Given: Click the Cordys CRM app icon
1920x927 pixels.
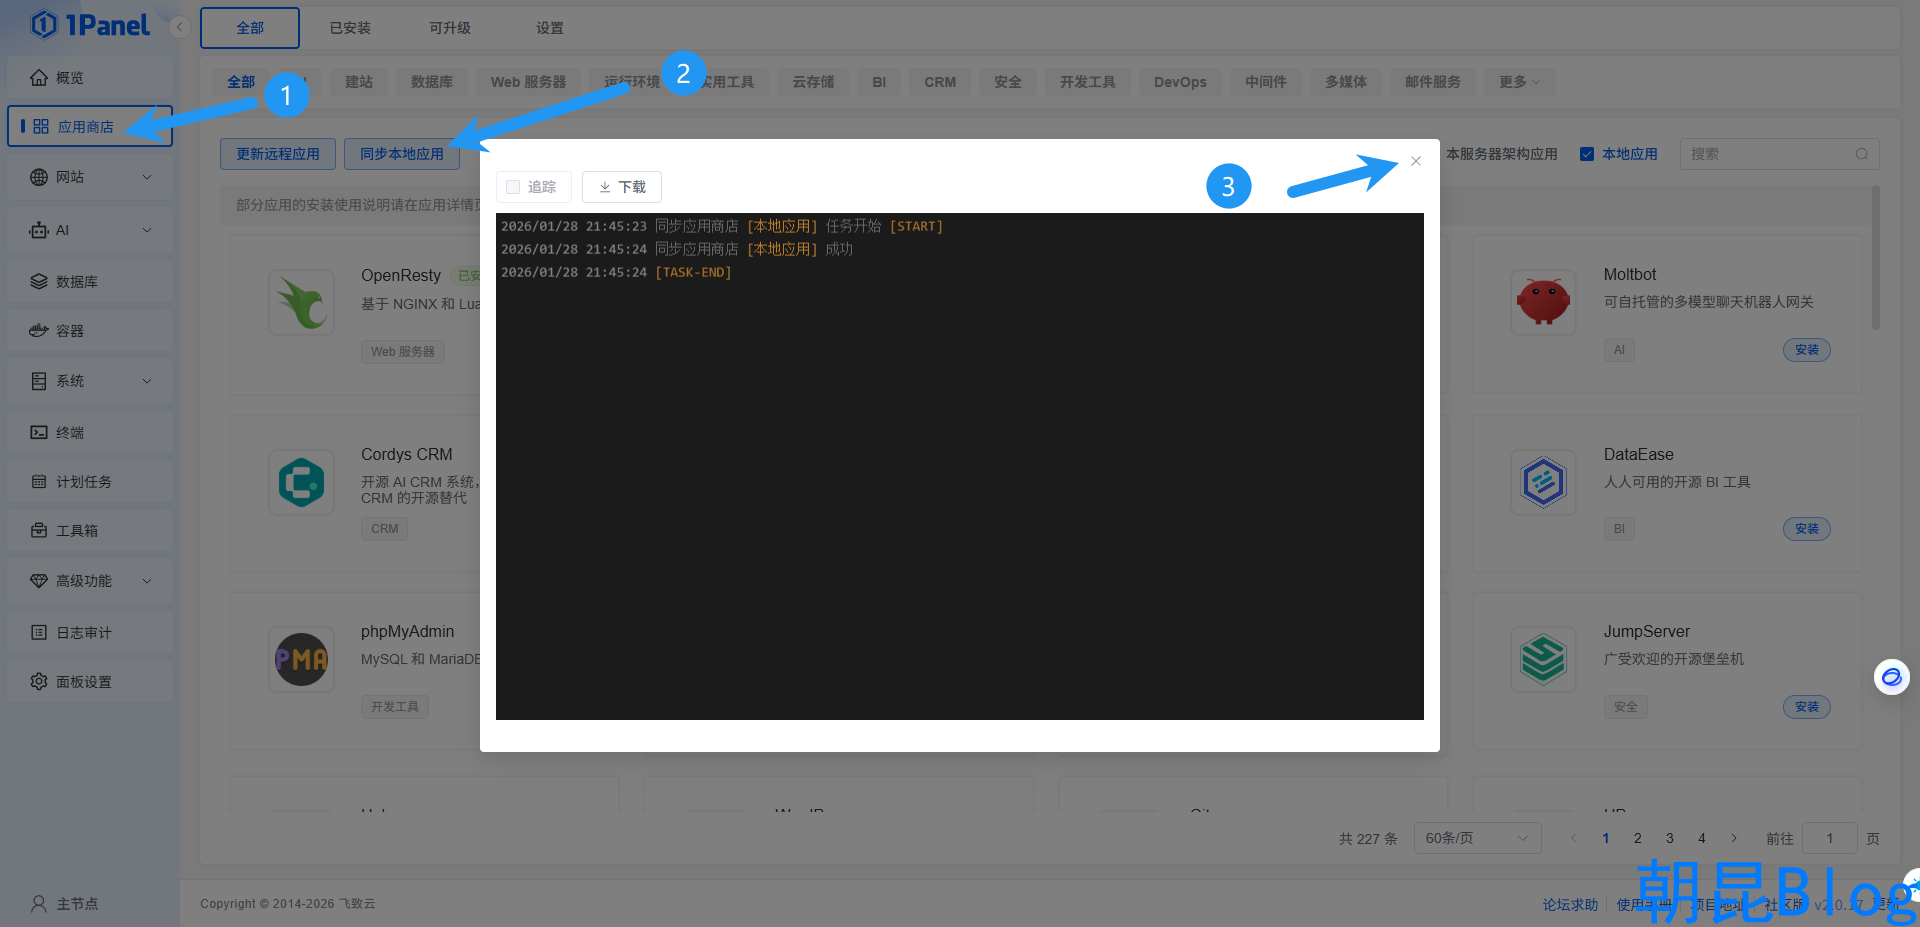Looking at the screenshot, I should click(301, 483).
